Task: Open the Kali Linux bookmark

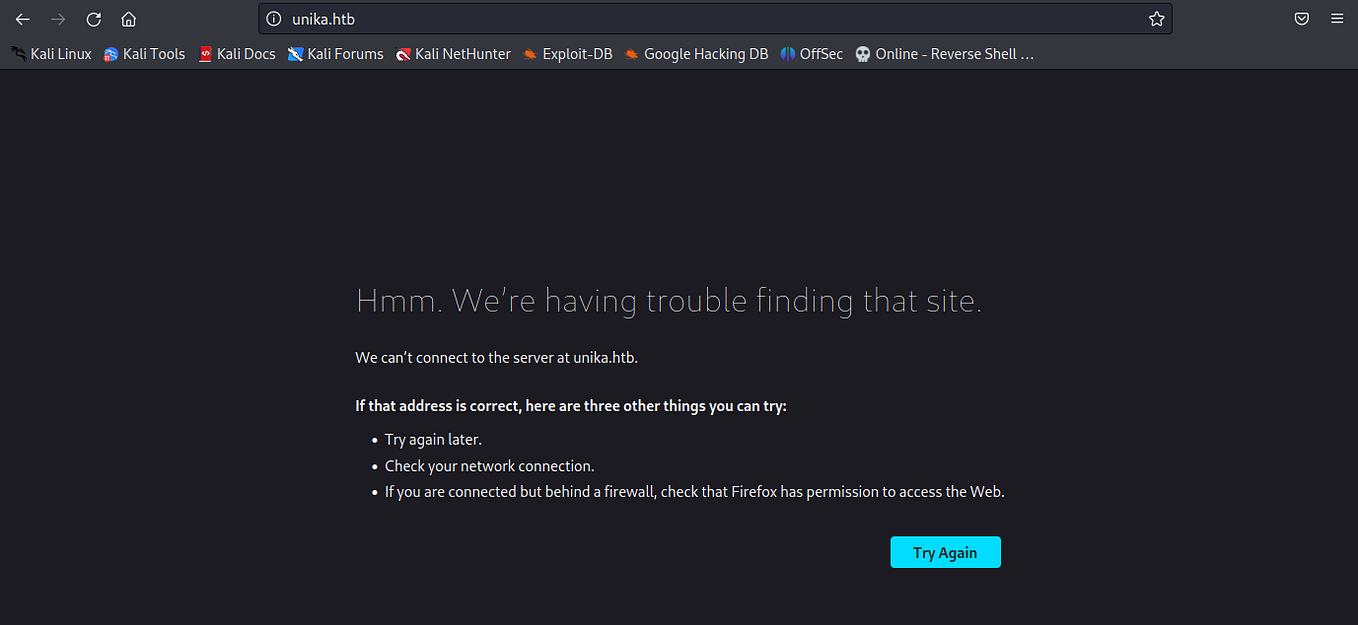Action: click(51, 54)
